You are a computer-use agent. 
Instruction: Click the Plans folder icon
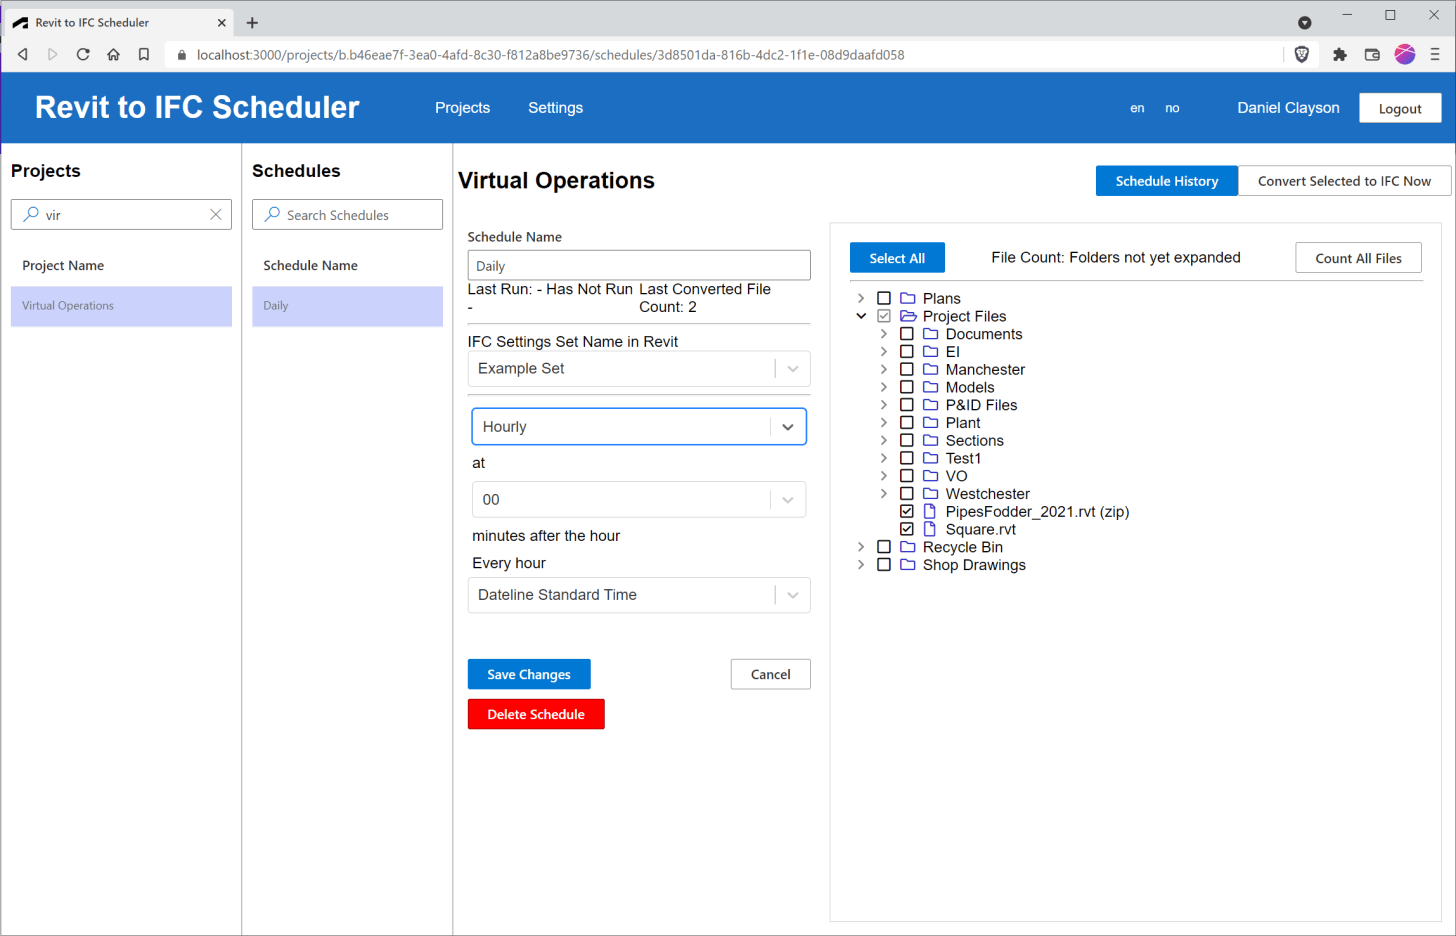pos(908,298)
